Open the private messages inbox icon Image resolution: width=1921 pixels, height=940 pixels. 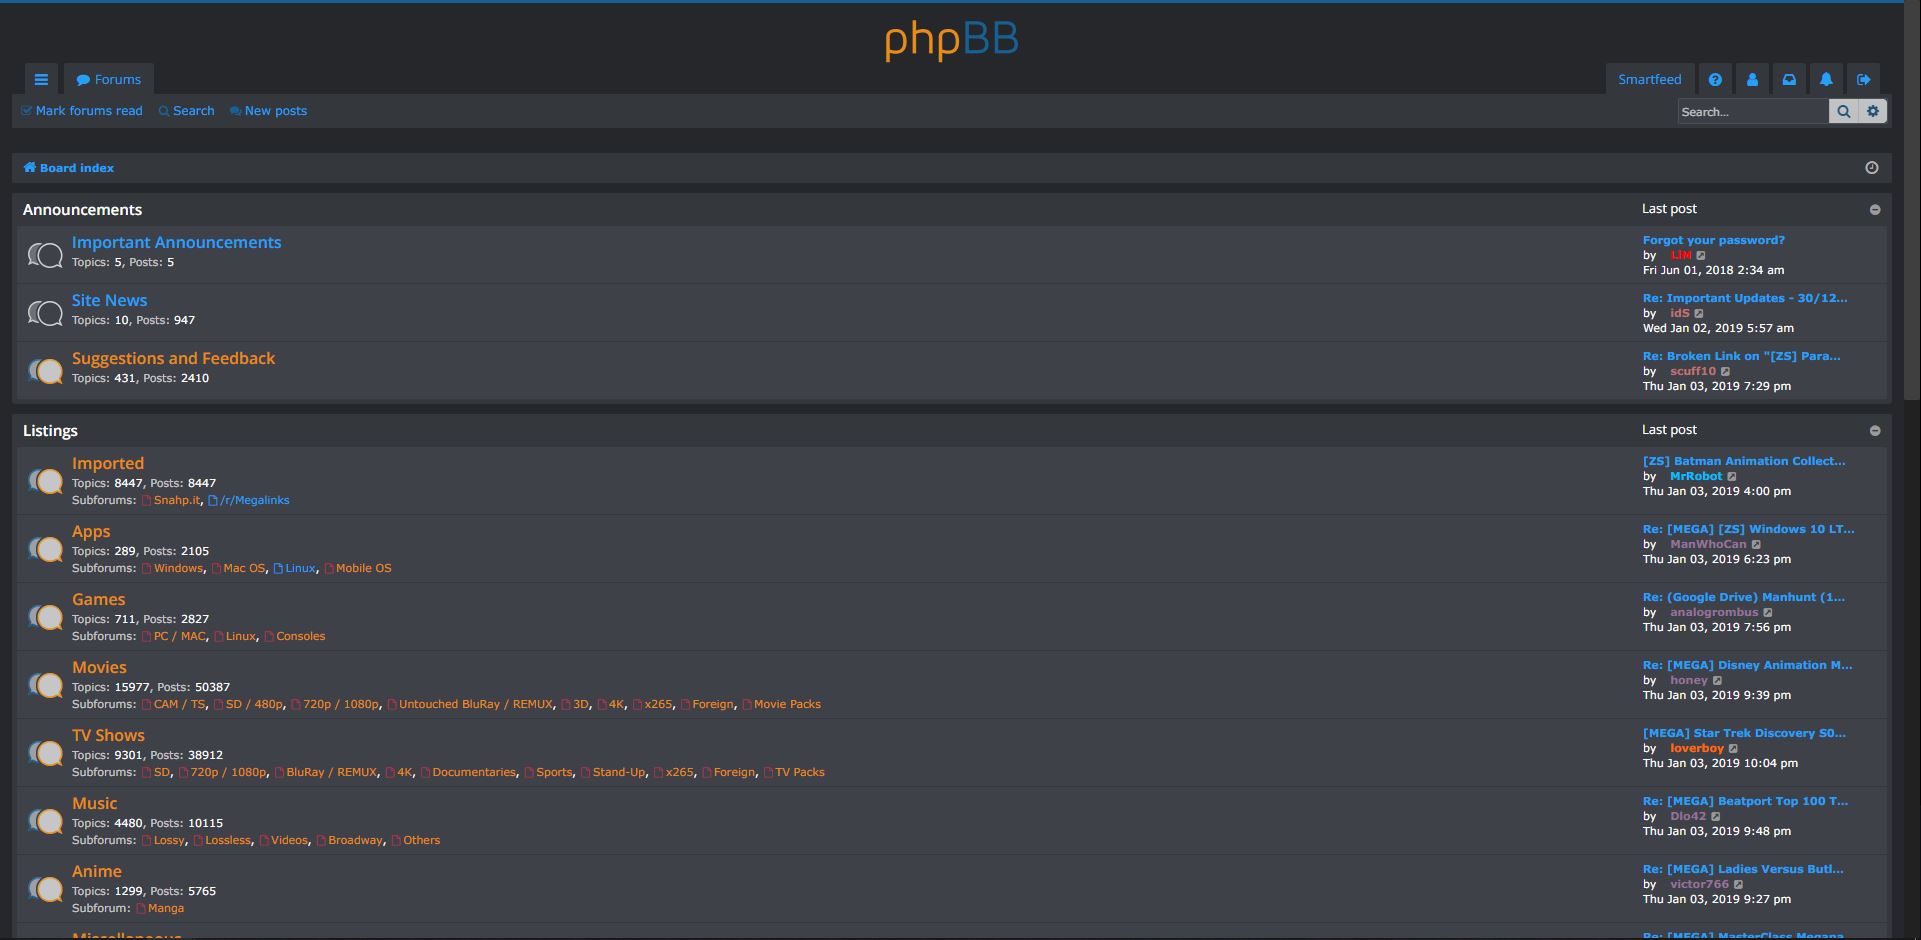[1789, 79]
